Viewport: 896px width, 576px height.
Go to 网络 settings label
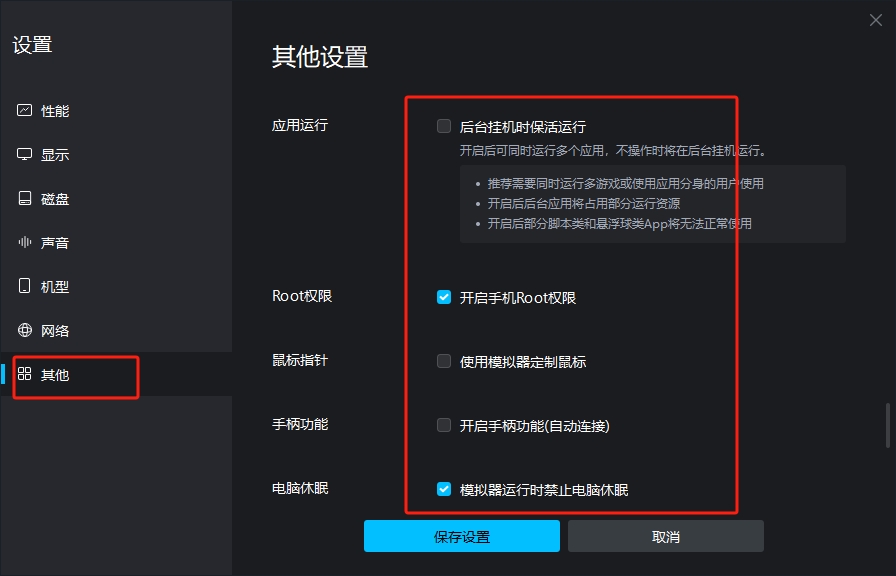click(55, 331)
